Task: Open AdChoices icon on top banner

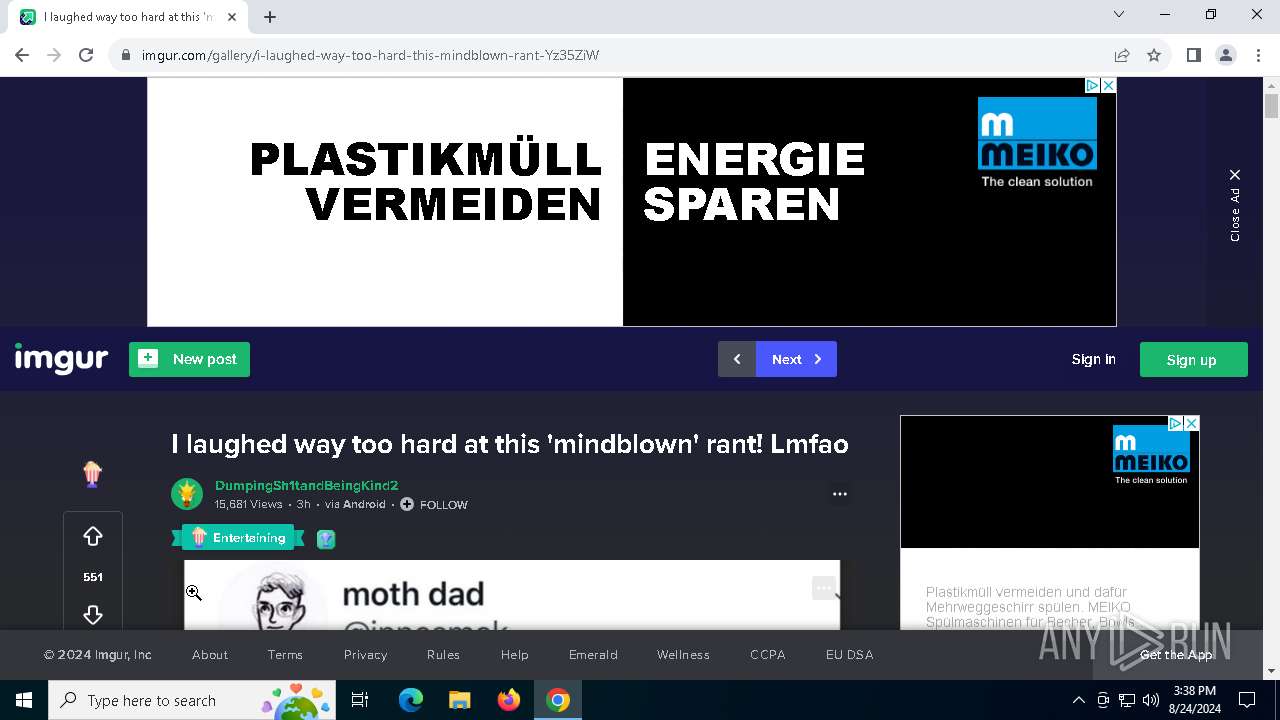Action: click(1093, 86)
